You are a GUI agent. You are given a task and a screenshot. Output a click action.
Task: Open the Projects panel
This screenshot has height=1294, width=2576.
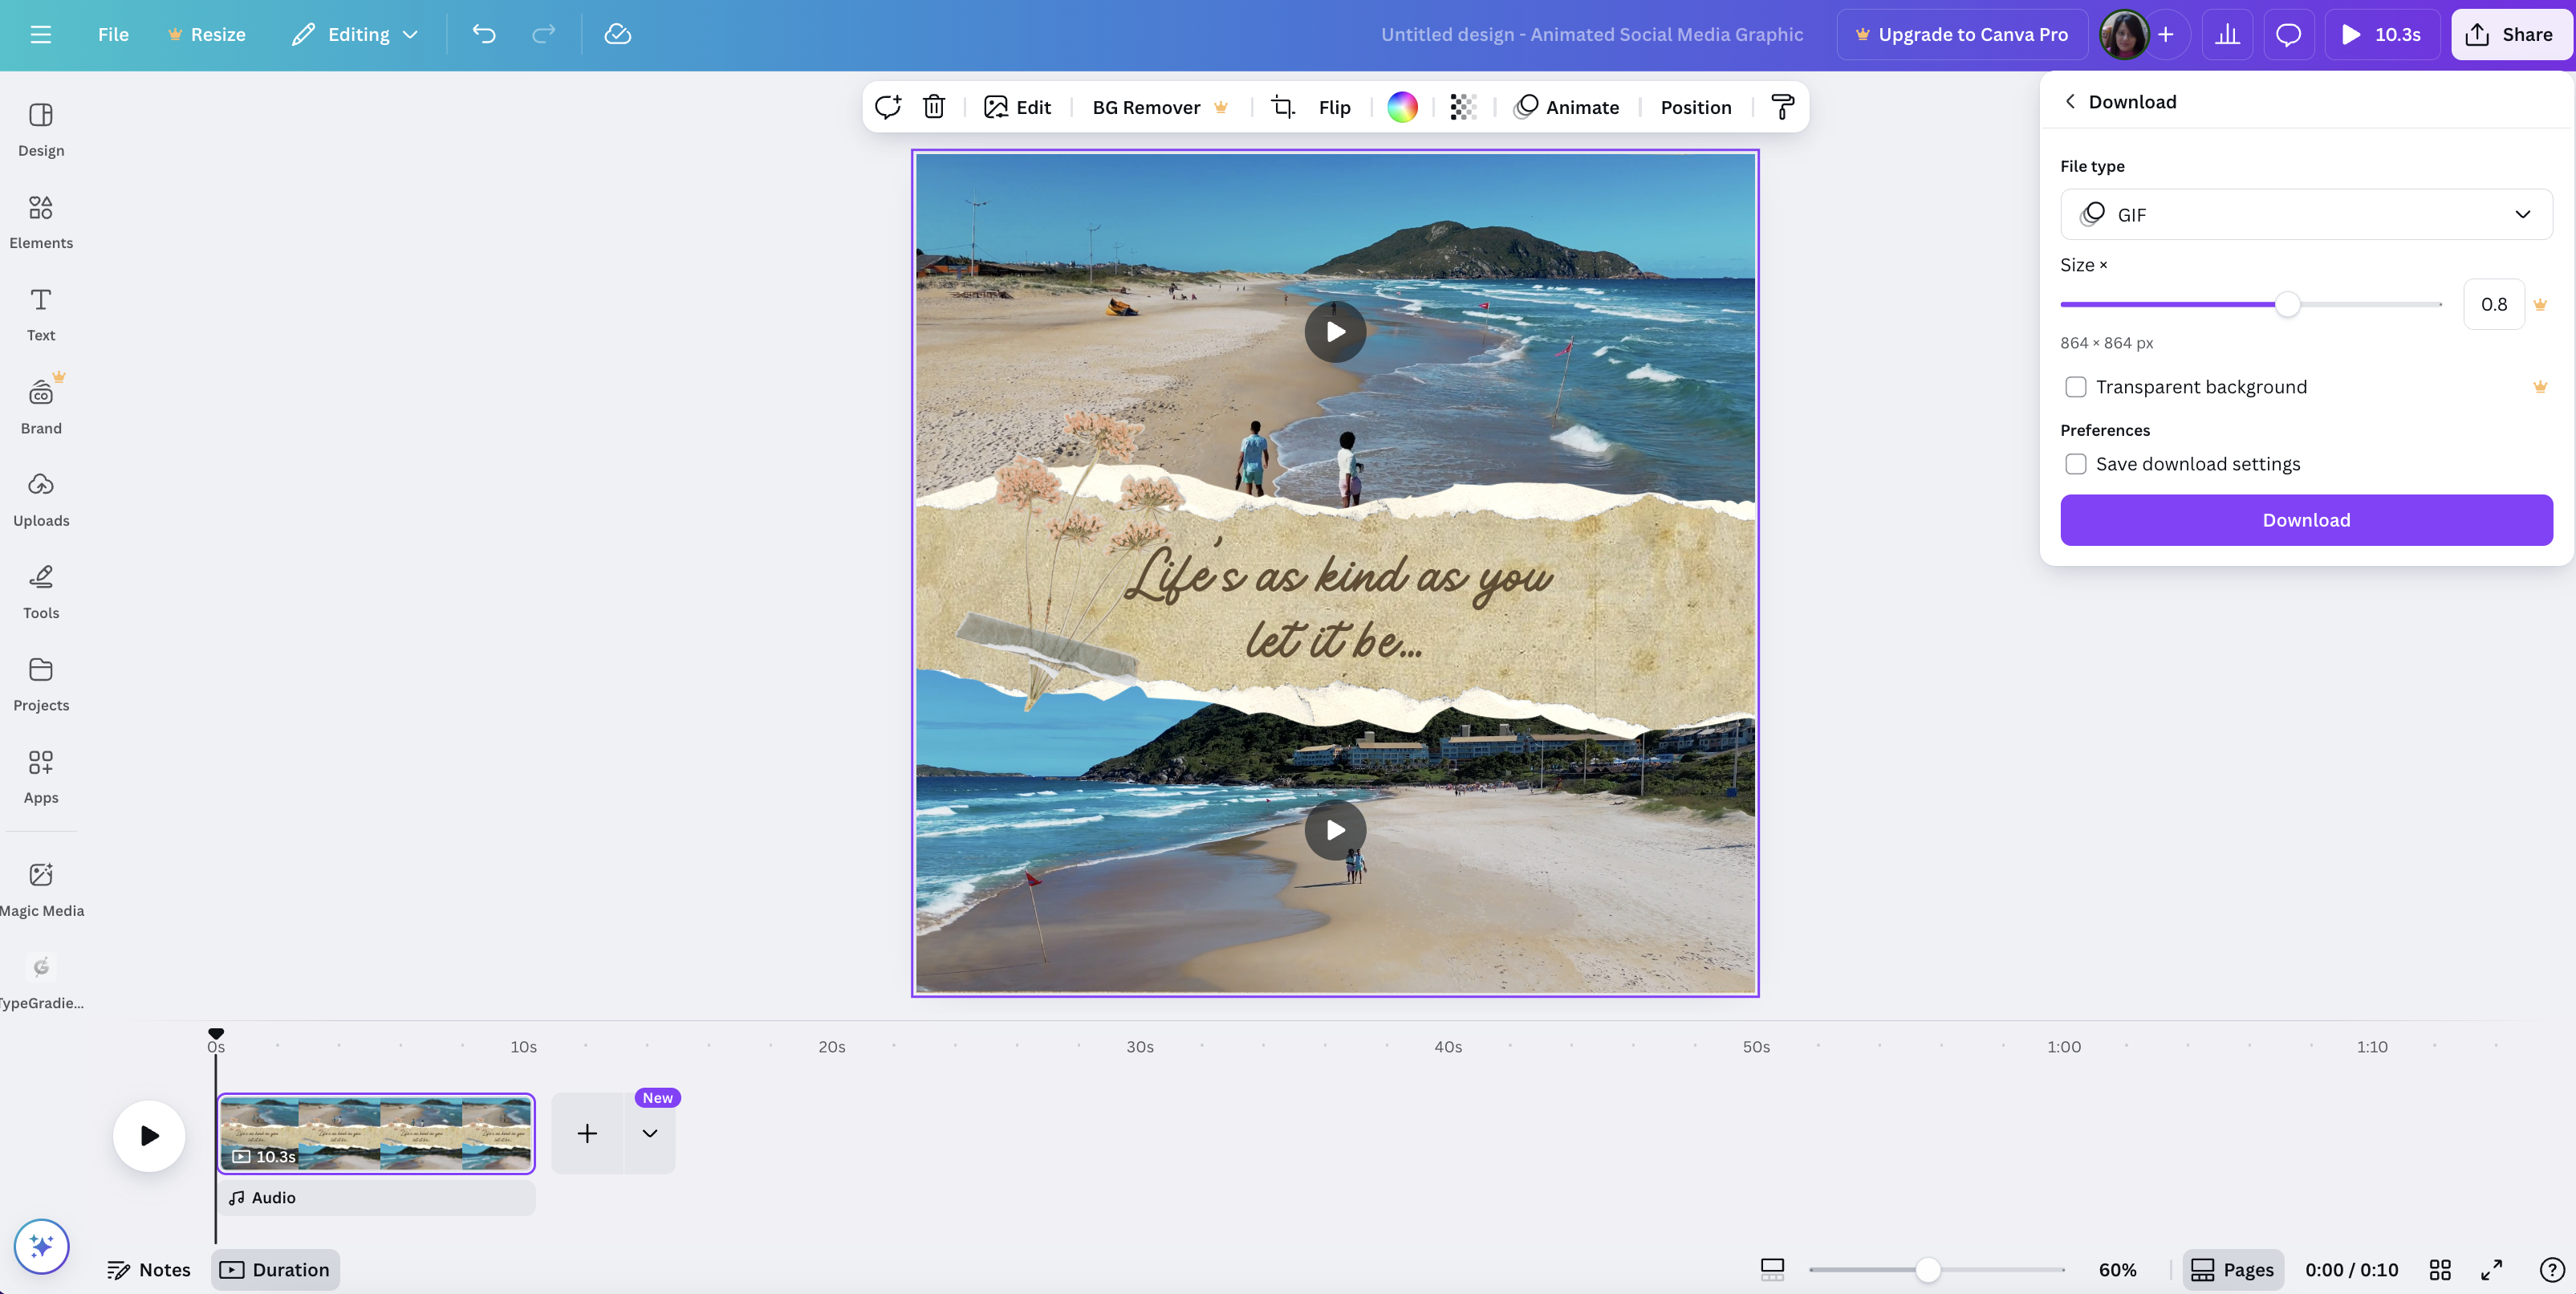click(40, 682)
